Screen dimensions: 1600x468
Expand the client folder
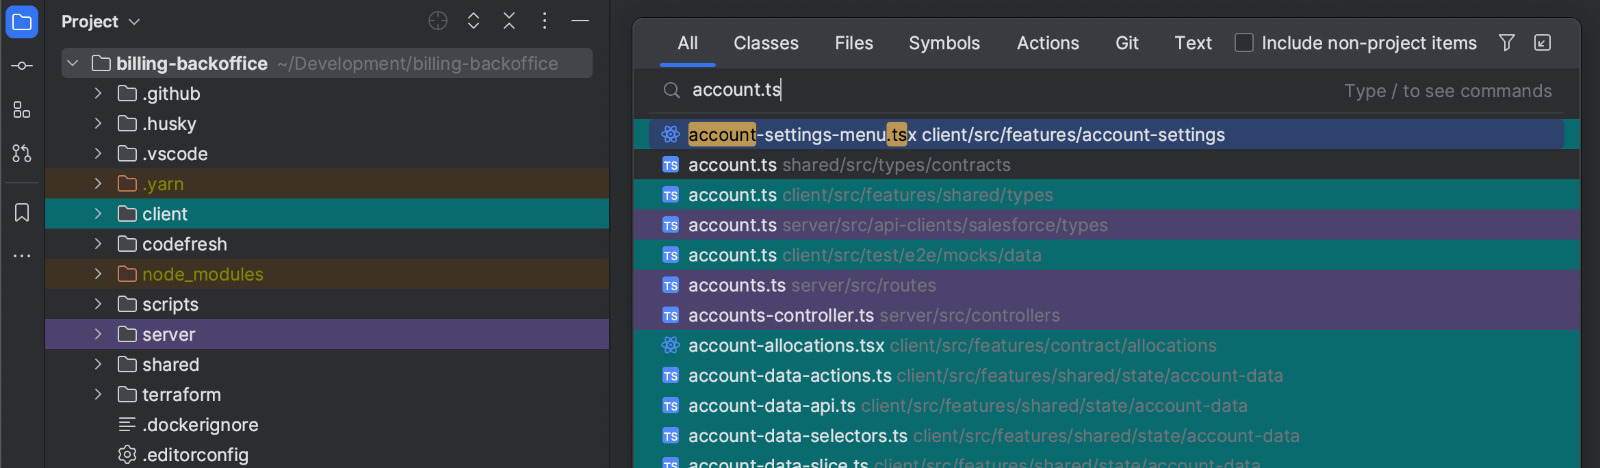(98, 214)
